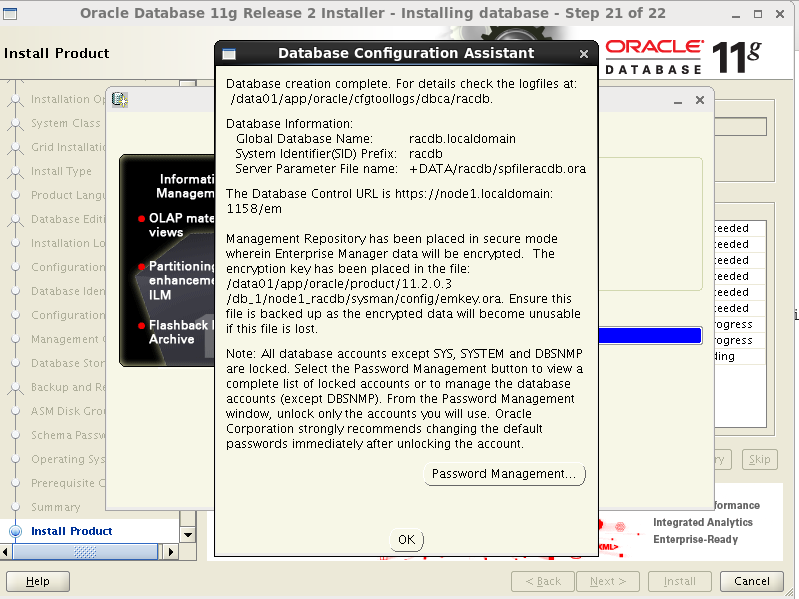This screenshot has width=799, height=599.
Task: Open Password Management window
Action: 504,474
